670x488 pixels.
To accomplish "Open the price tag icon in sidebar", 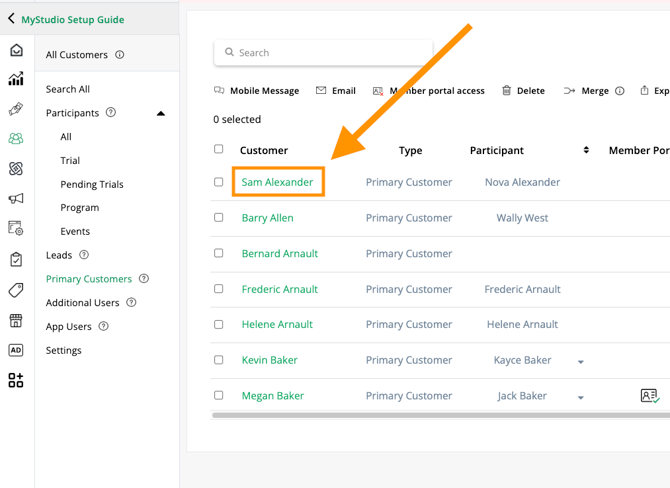I will point(16,290).
